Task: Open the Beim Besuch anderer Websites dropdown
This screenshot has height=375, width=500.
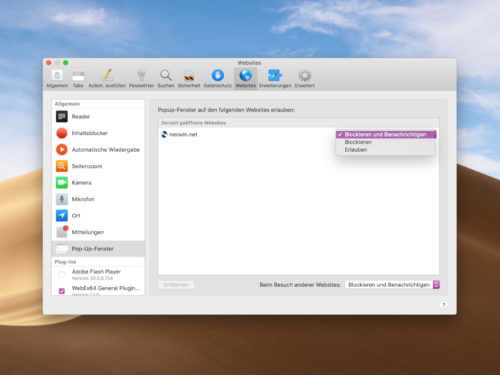Action: (393, 285)
